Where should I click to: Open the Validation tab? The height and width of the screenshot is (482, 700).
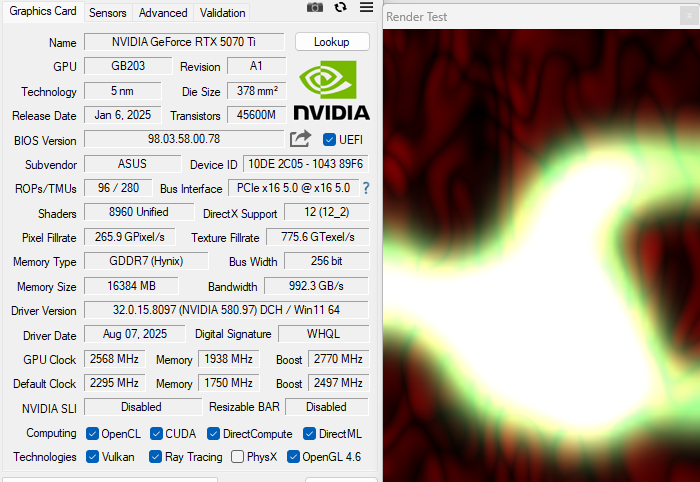click(x=222, y=13)
